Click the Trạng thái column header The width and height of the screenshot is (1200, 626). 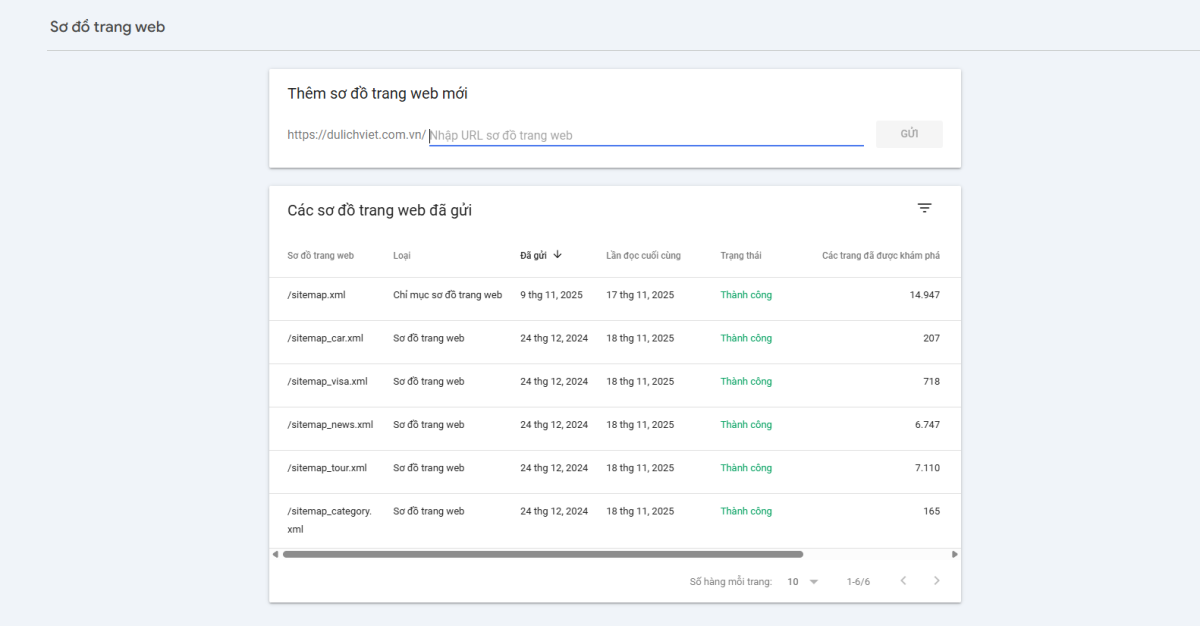[x=739, y=254]
